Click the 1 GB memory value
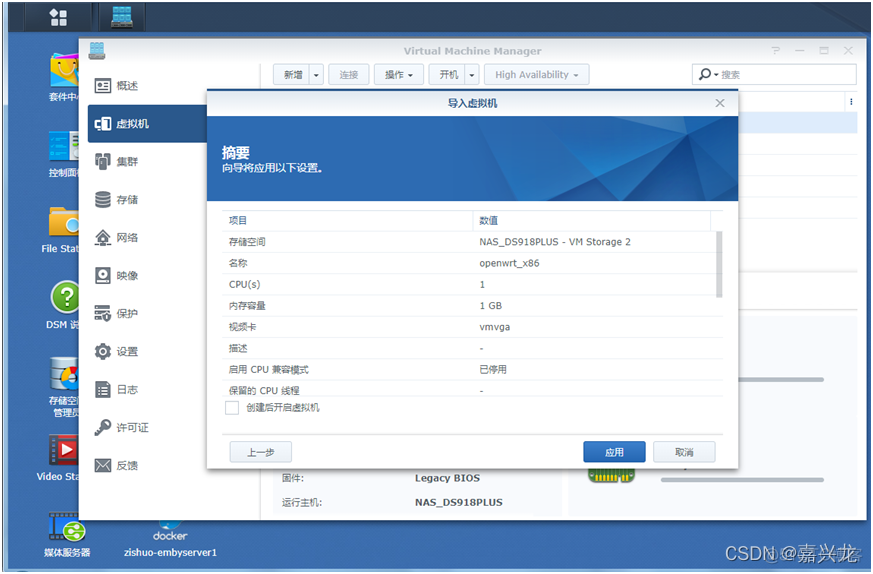The height and width of the screenshot is (574, 873). click(x=491, y=306)
